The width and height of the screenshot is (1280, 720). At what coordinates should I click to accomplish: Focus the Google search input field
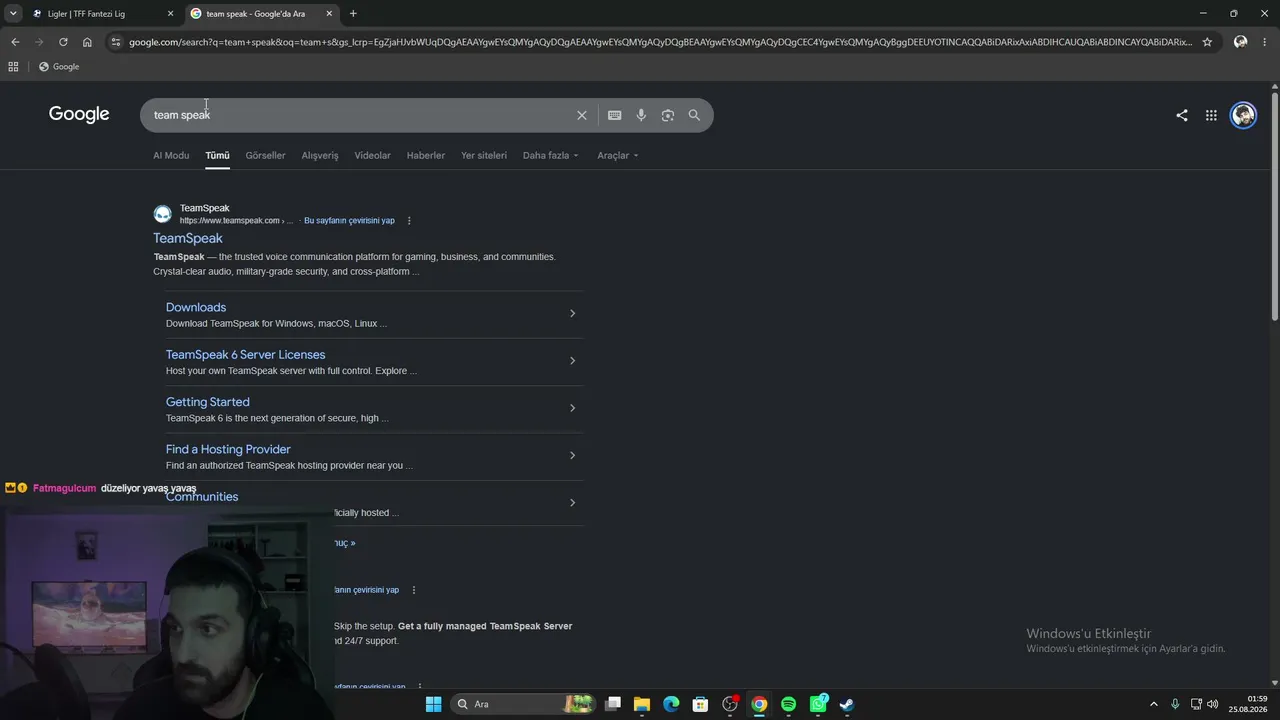pos(360,115)
